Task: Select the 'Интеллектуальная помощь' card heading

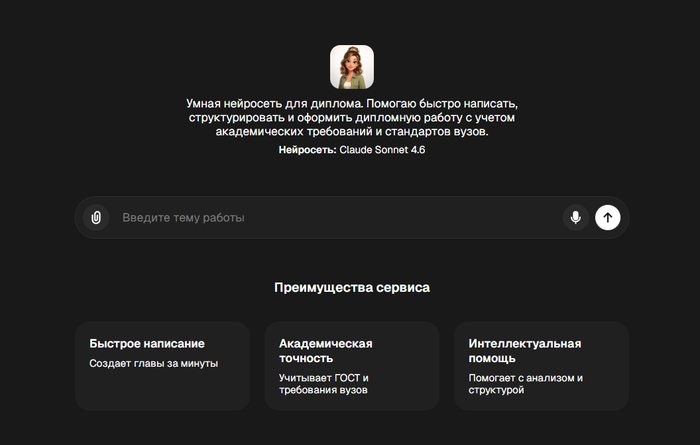Action: tap(525, 350)
